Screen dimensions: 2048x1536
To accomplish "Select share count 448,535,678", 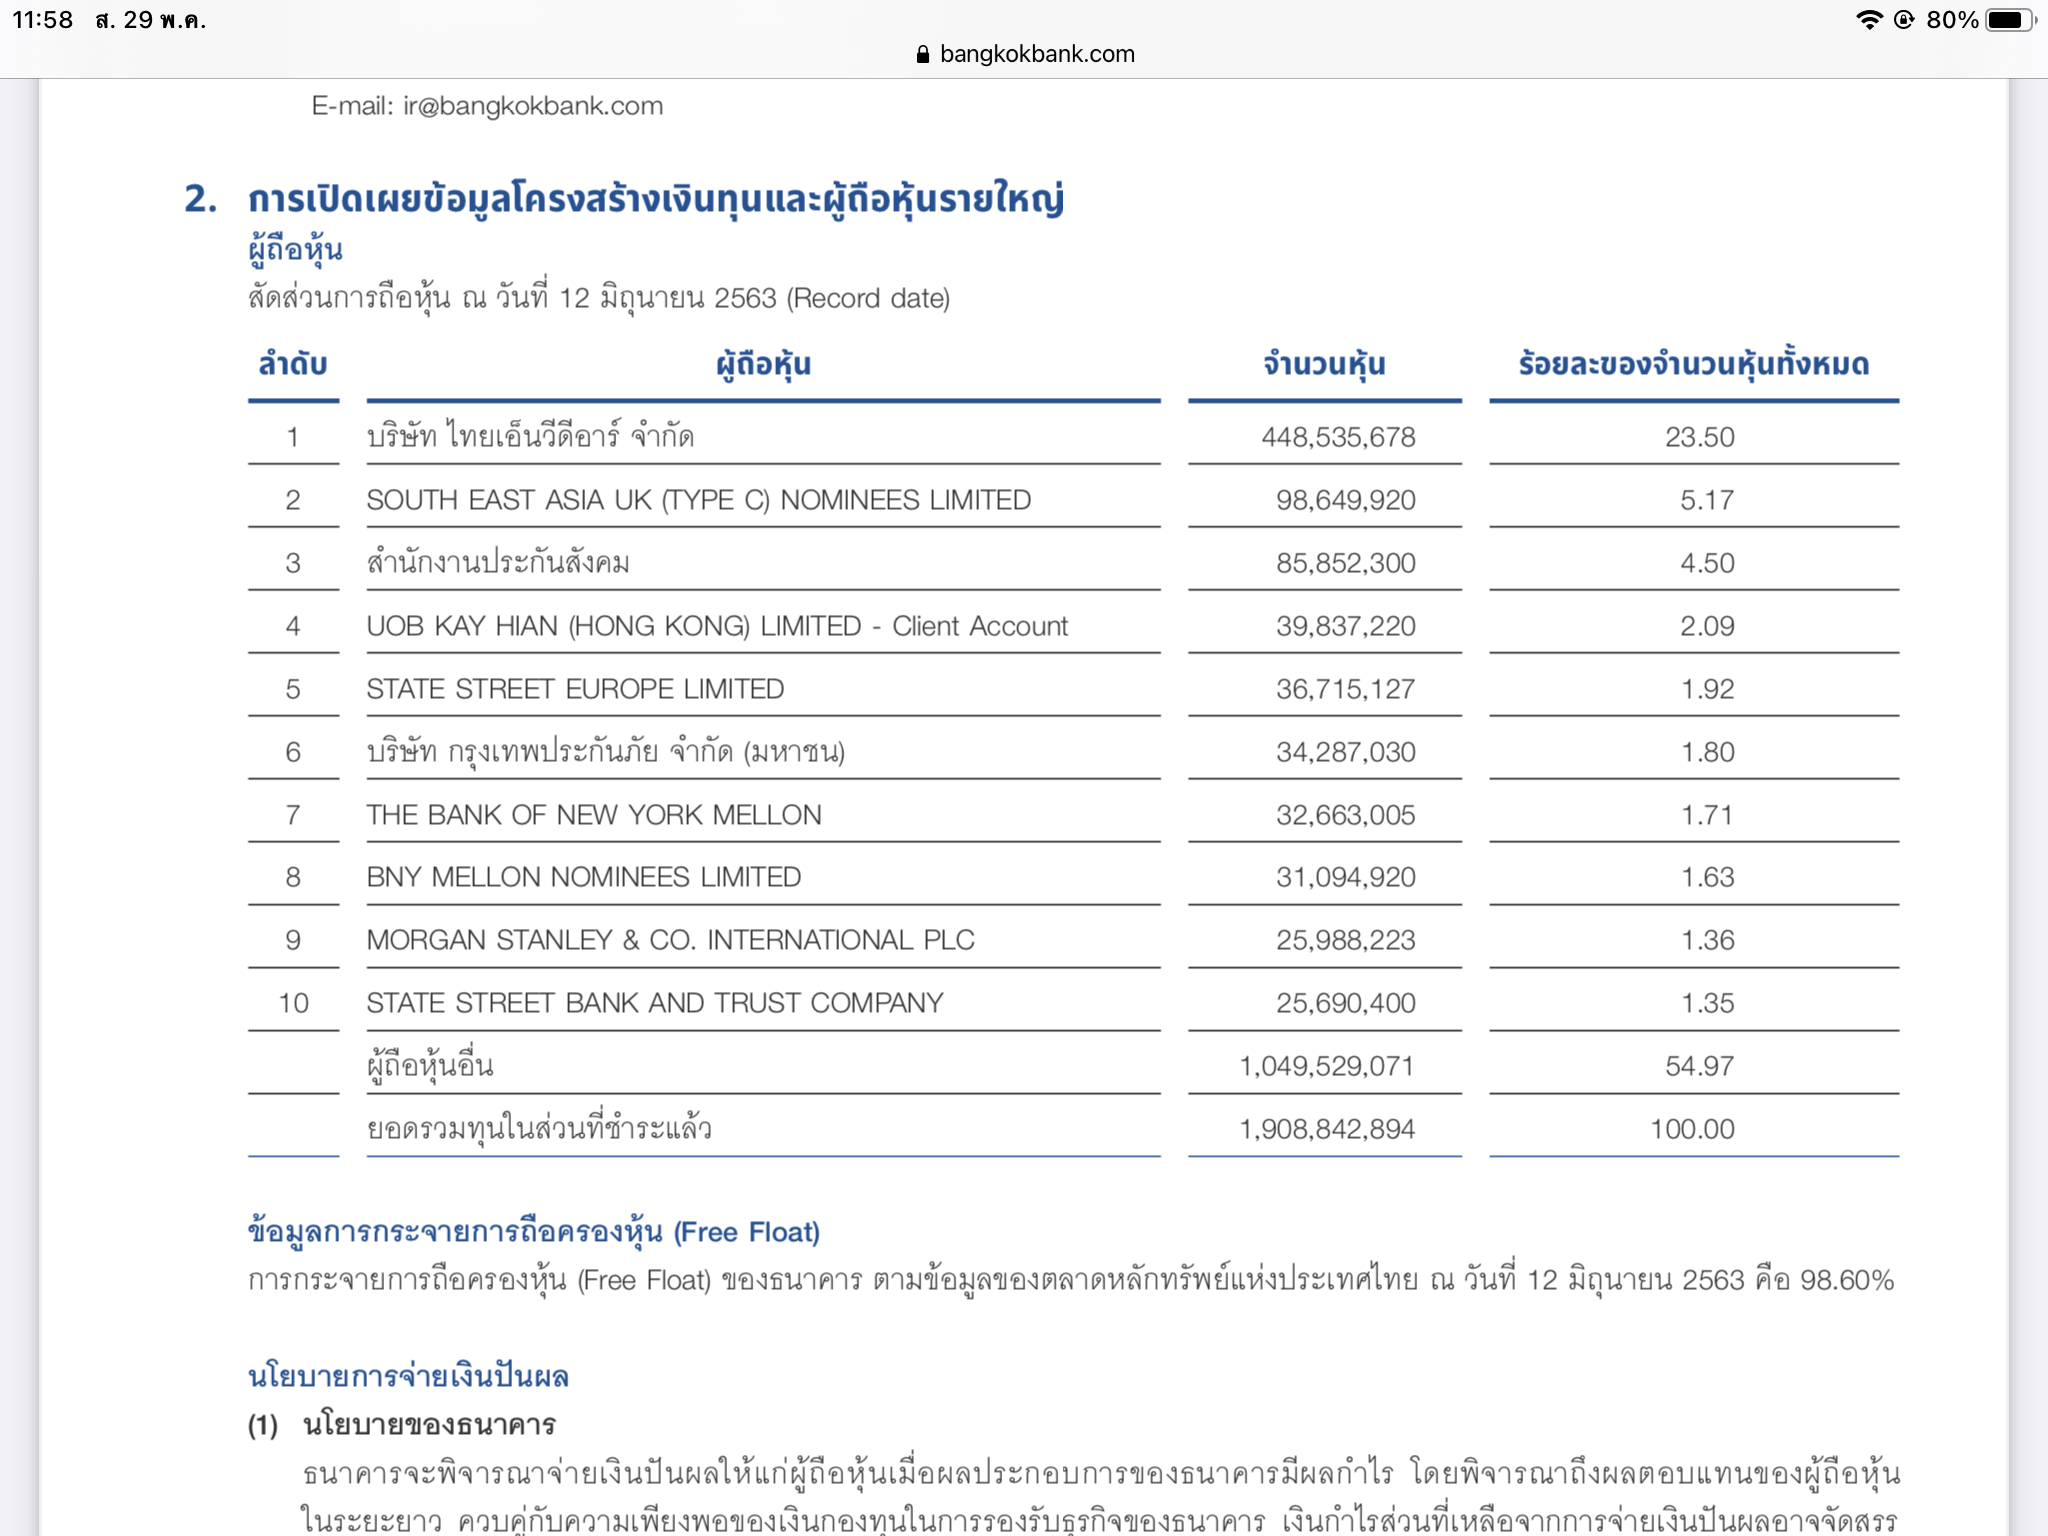I will [1338, 437].
